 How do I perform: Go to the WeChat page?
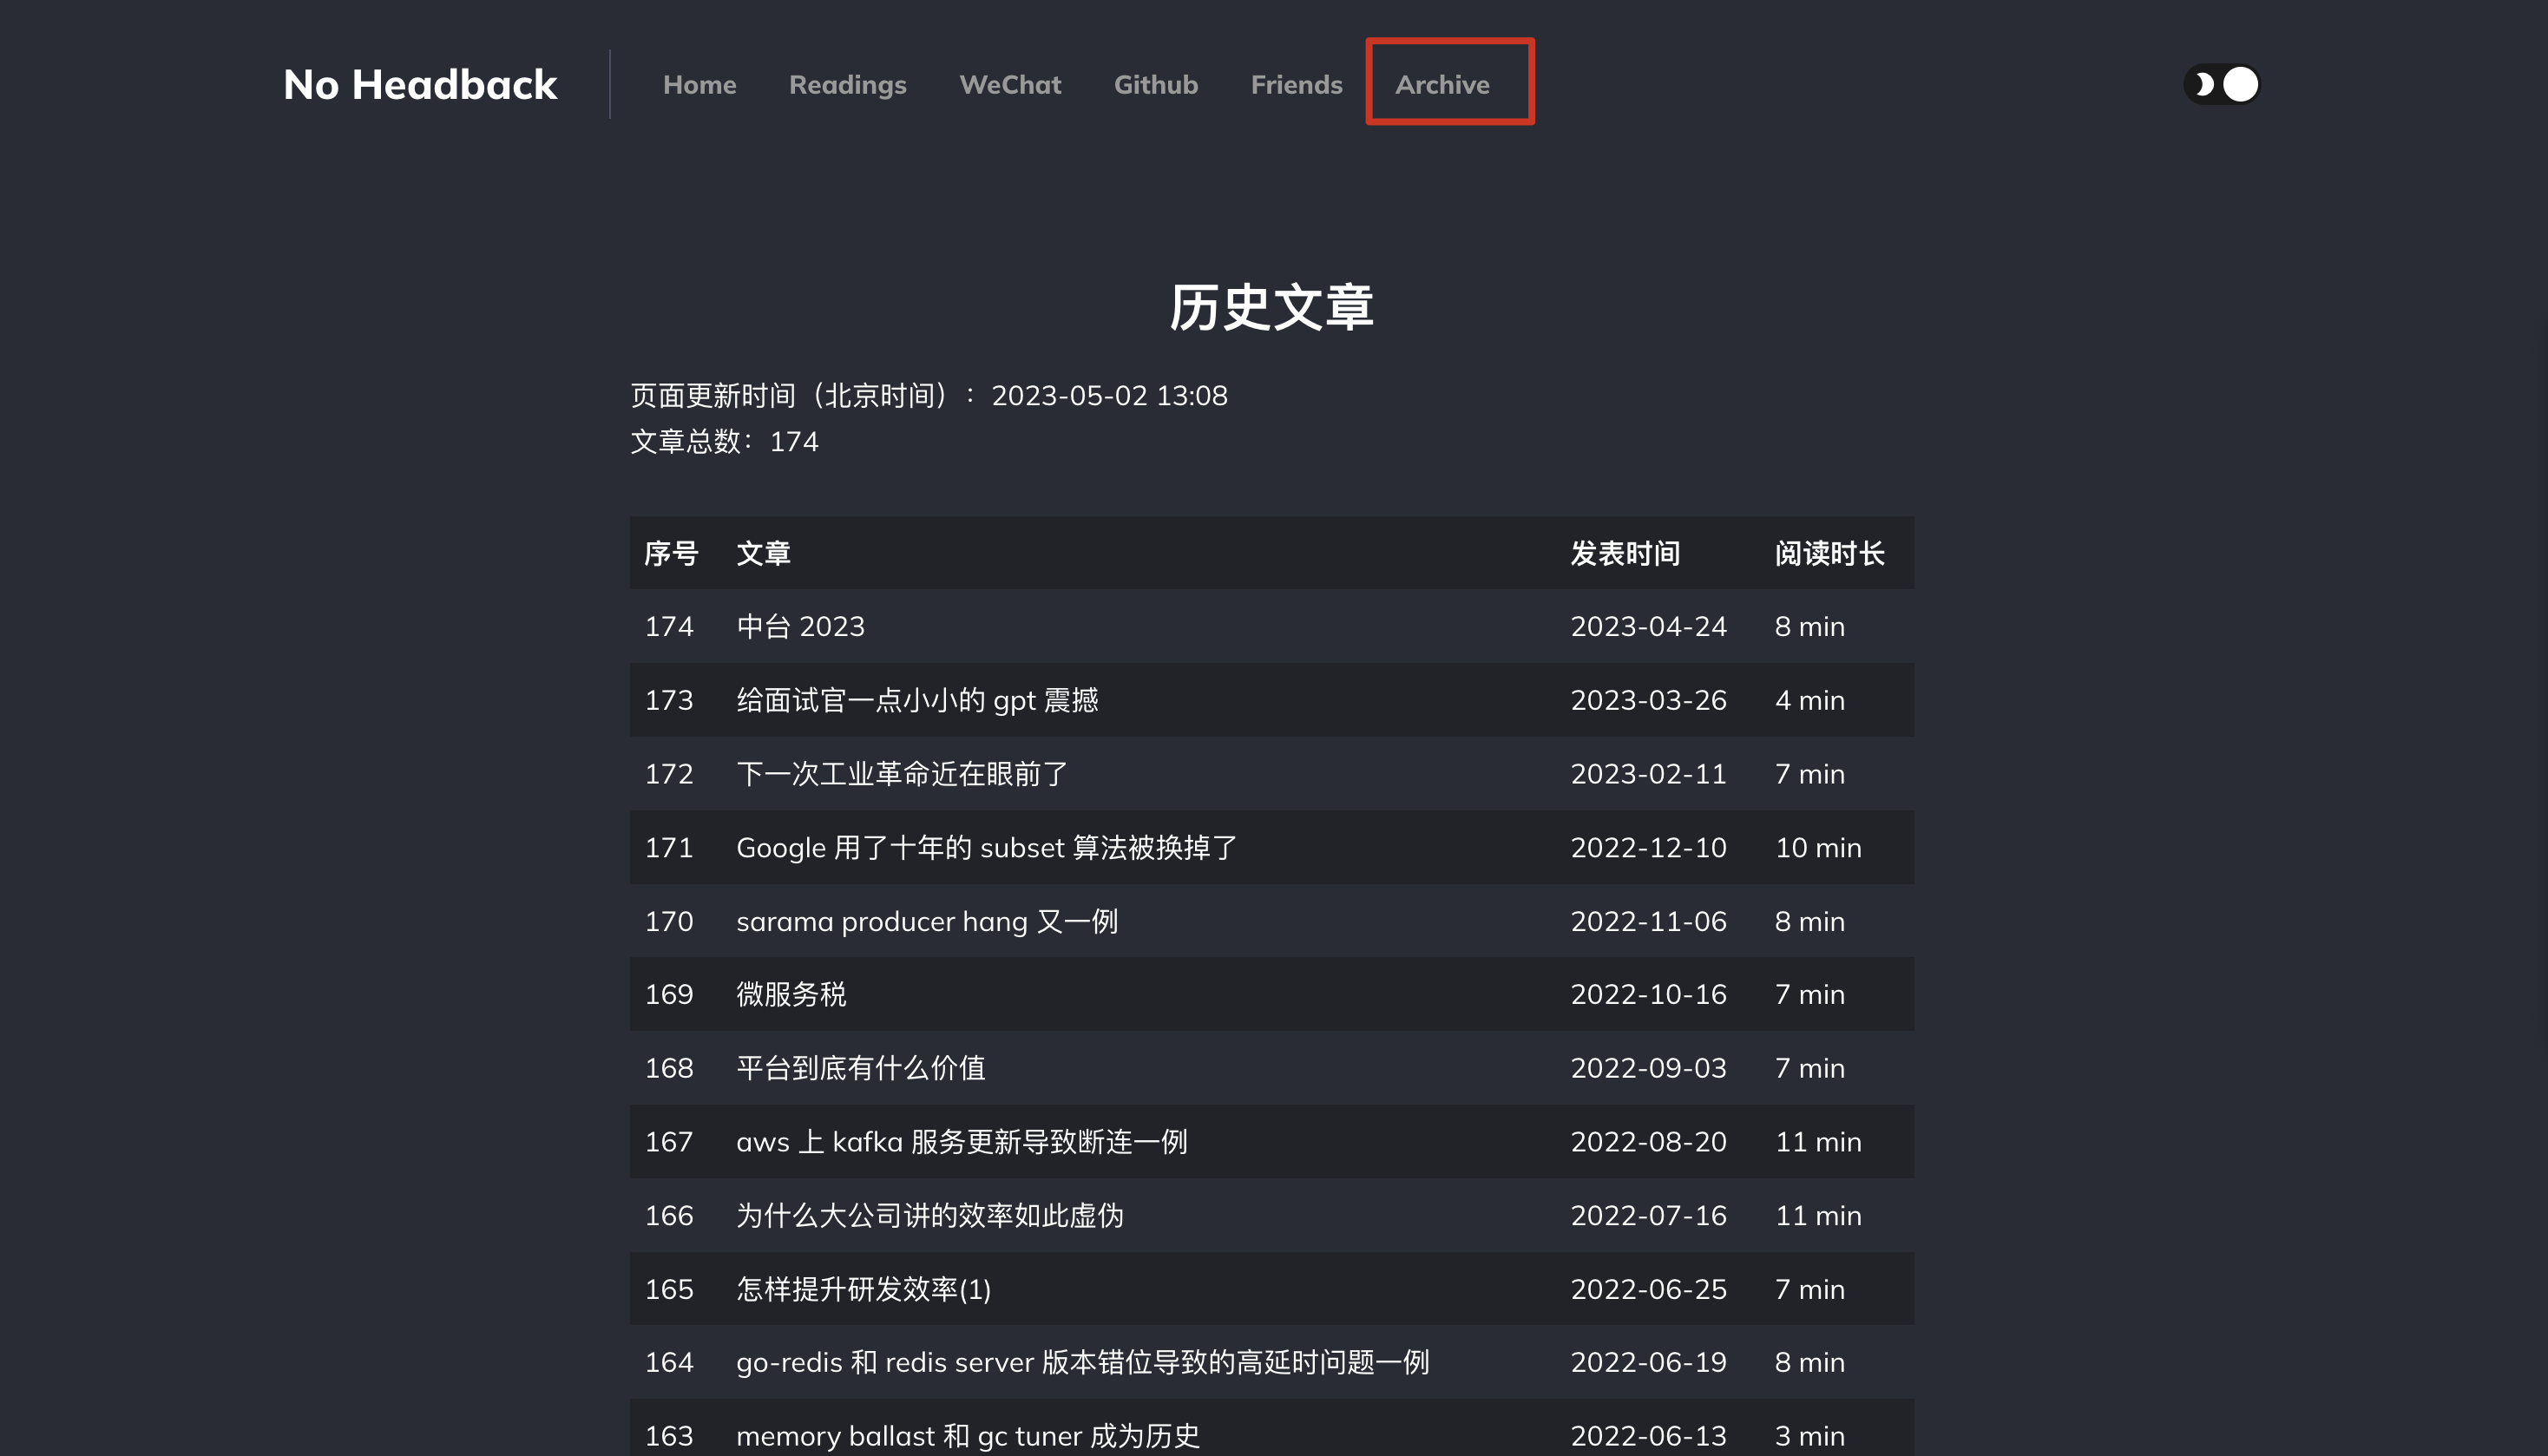1010,85
